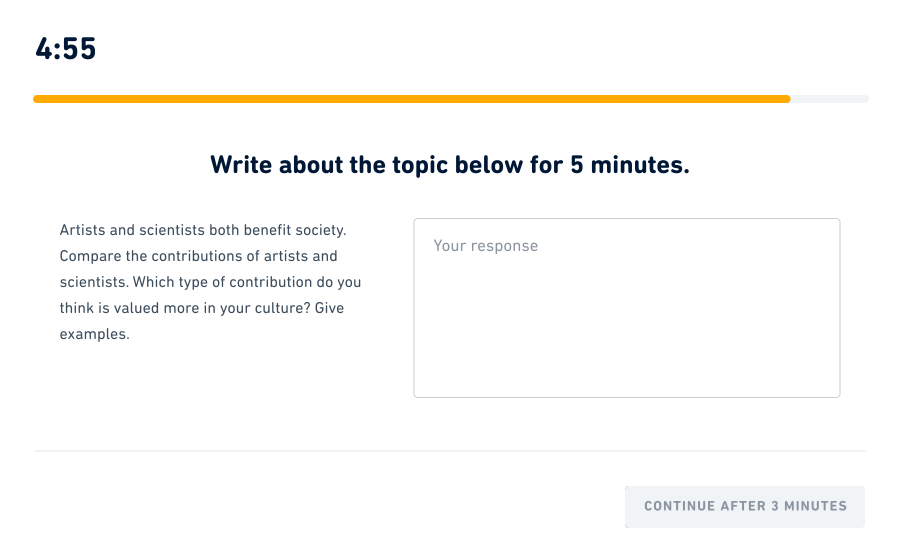900x560 pixels.
Task: Click the word "Compare" in the prompt
Action: pyautogui.click(x=89, y=256)
